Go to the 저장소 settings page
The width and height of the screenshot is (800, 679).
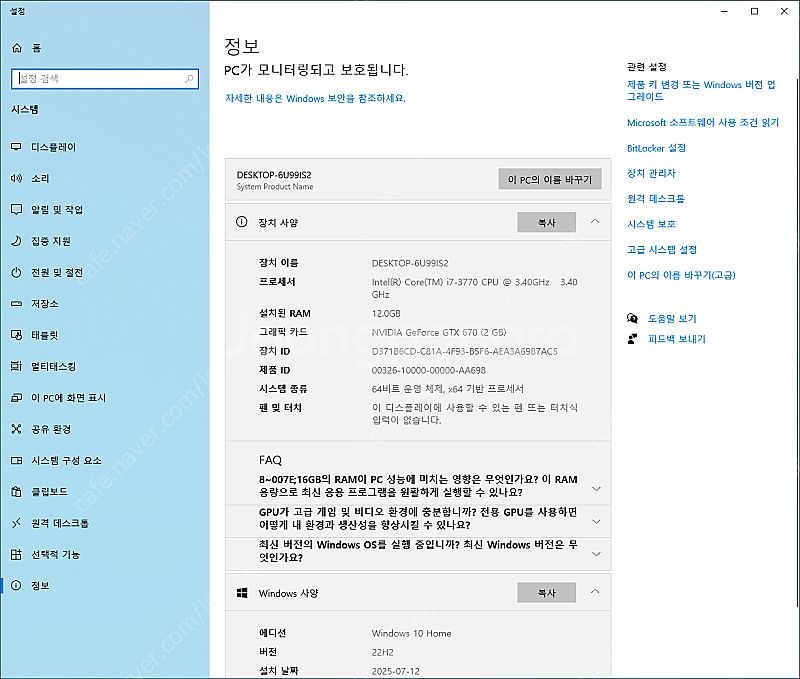[105, 304]
